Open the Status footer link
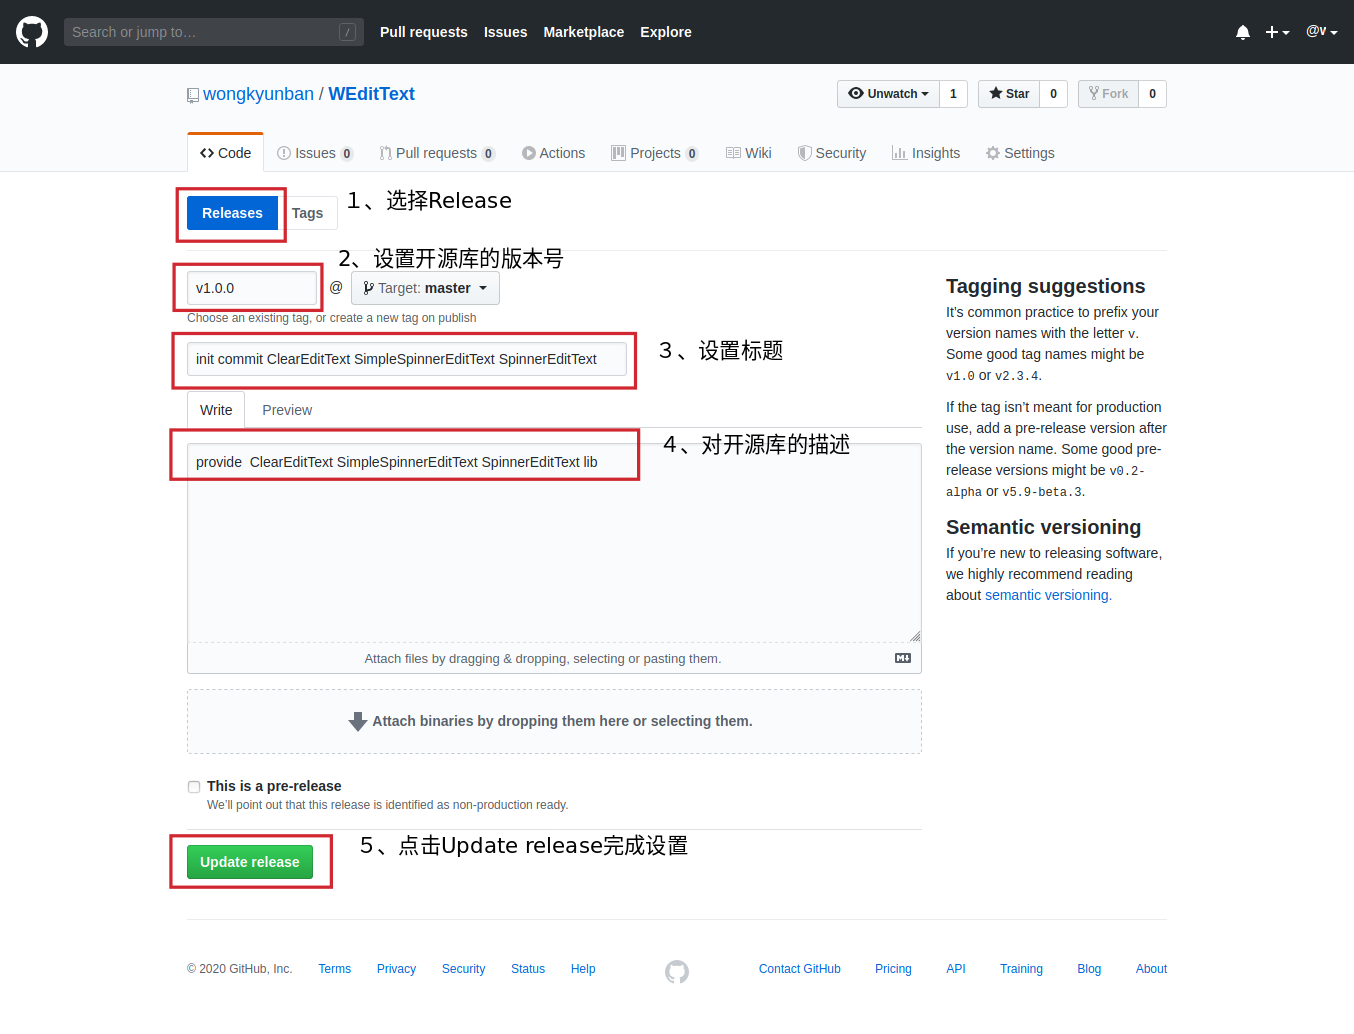1354x1034 pixels. 528,969
